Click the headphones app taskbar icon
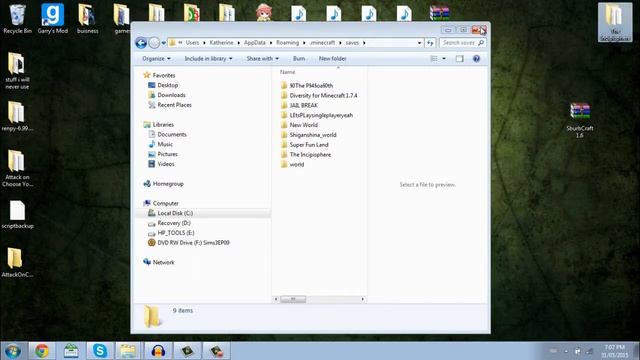 pyautogui.click(x=158, y=351)
